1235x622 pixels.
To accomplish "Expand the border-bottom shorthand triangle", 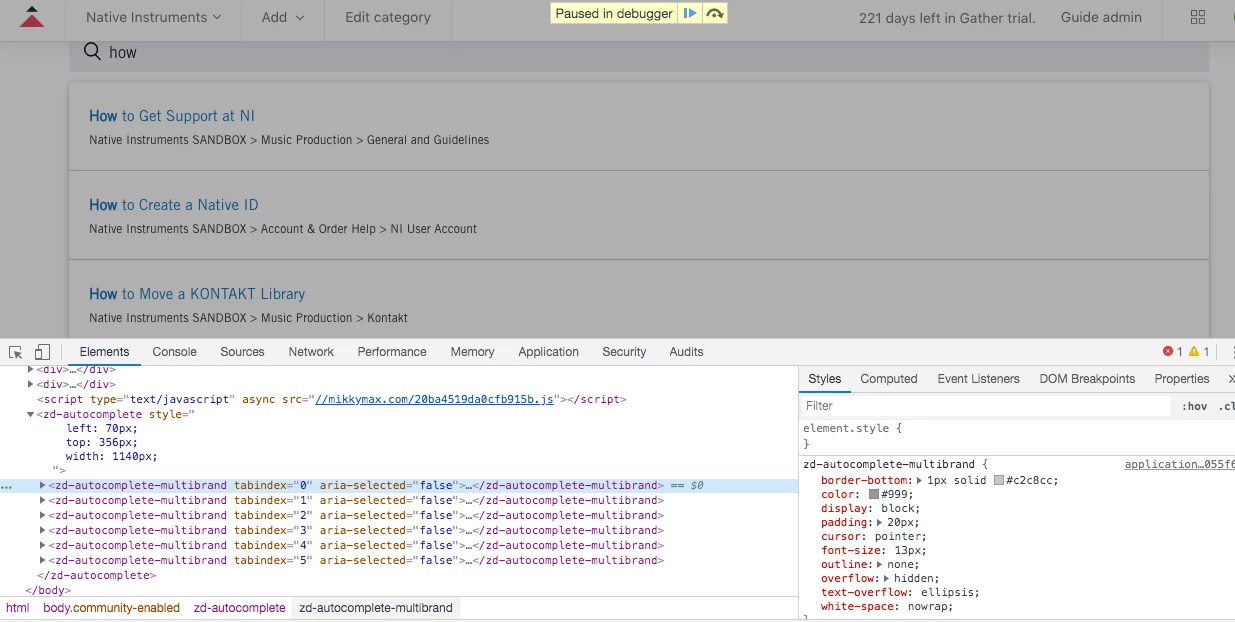I will (x=919, y=480).
